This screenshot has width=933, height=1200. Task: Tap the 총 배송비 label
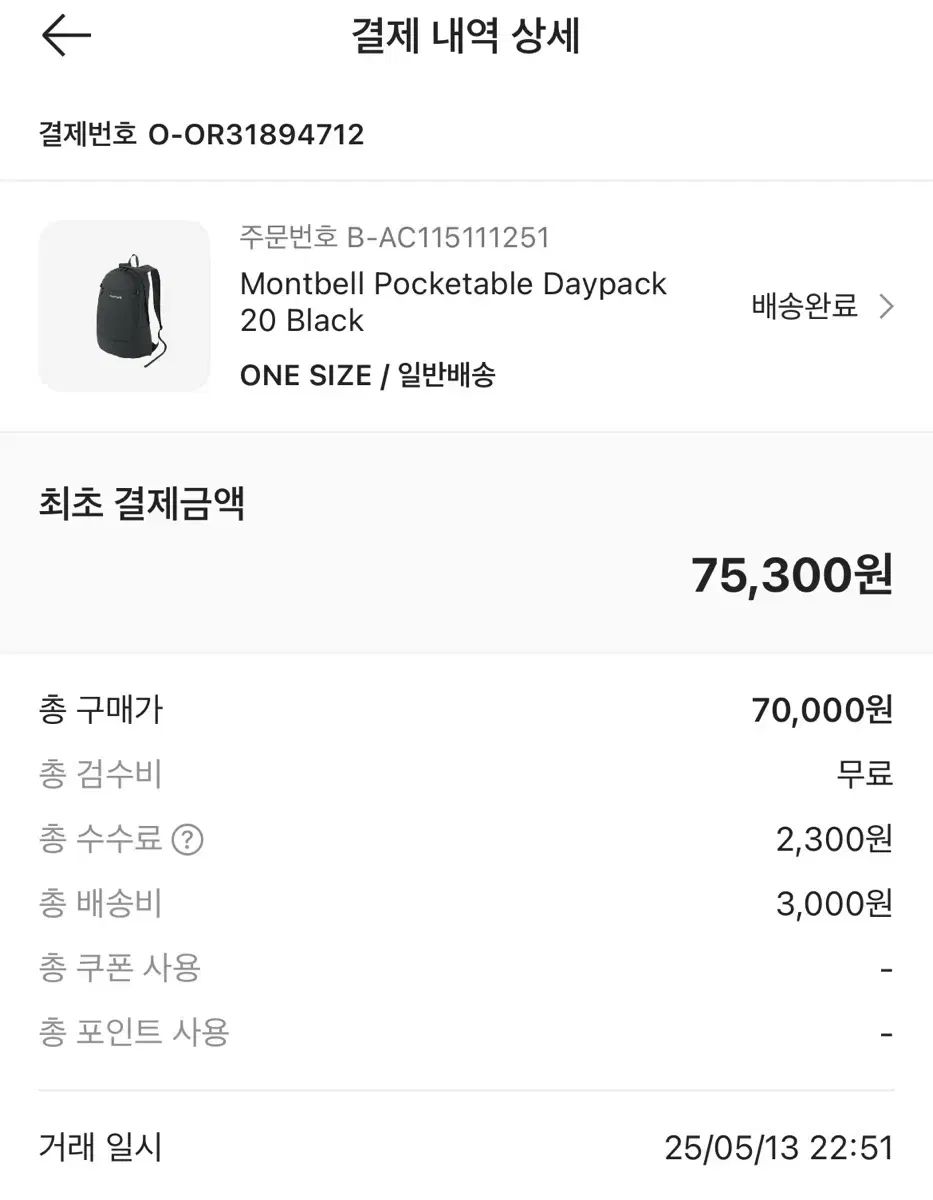[100, 904]
